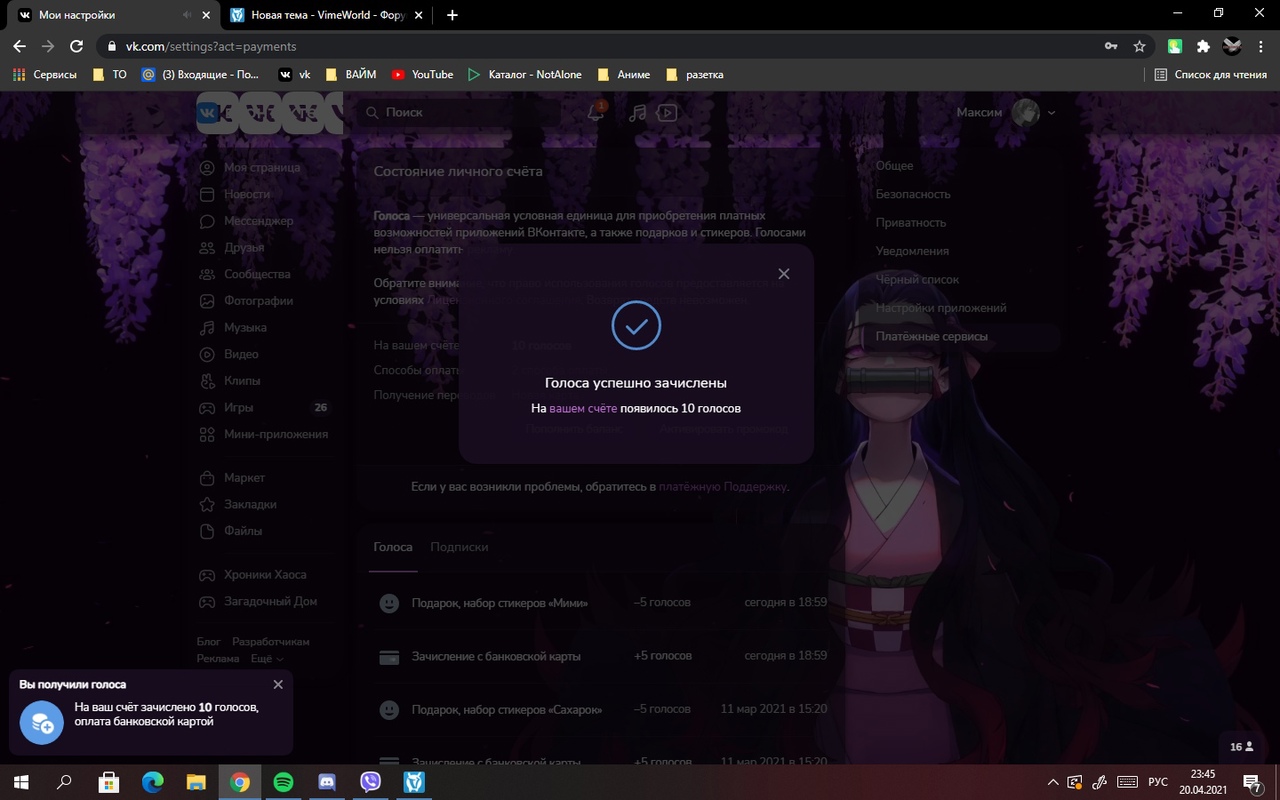Select the Голоса tab

[393, 547]
